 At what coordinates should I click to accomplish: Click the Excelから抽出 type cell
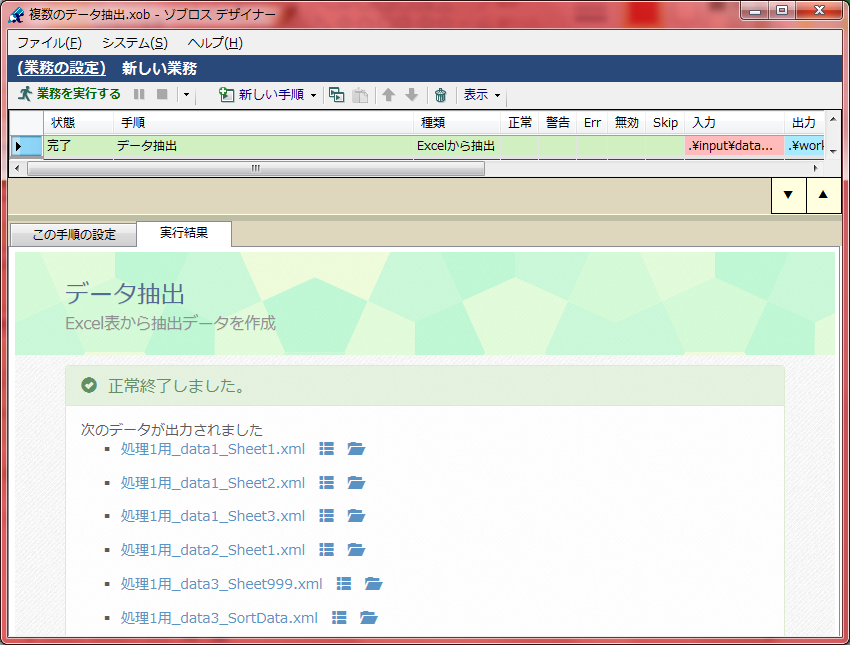(x=456, y=146)
